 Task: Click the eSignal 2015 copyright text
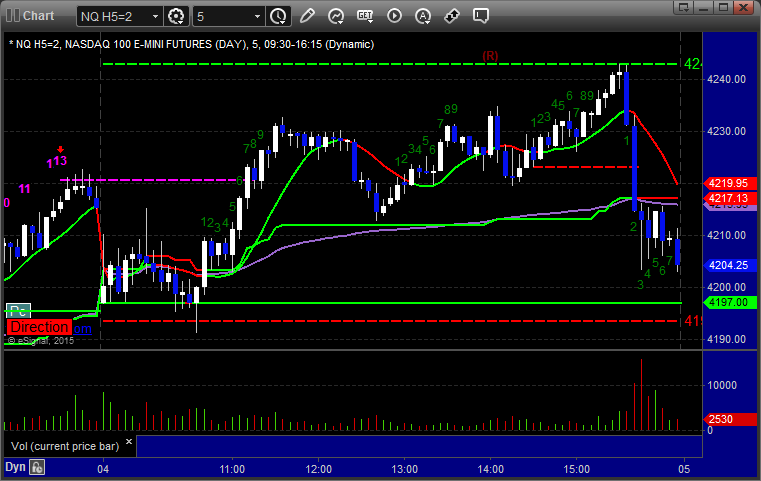[41, 341]
